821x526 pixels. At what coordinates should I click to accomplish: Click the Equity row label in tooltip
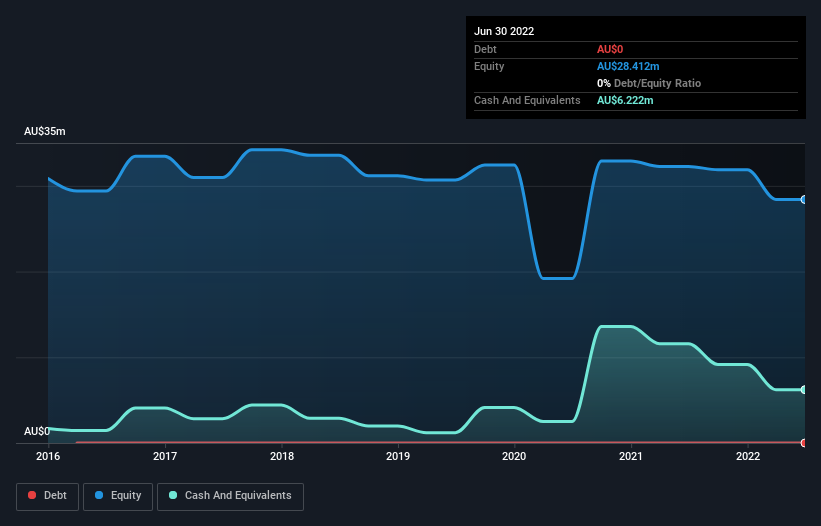pyautogui.click(x=489, y=66)
